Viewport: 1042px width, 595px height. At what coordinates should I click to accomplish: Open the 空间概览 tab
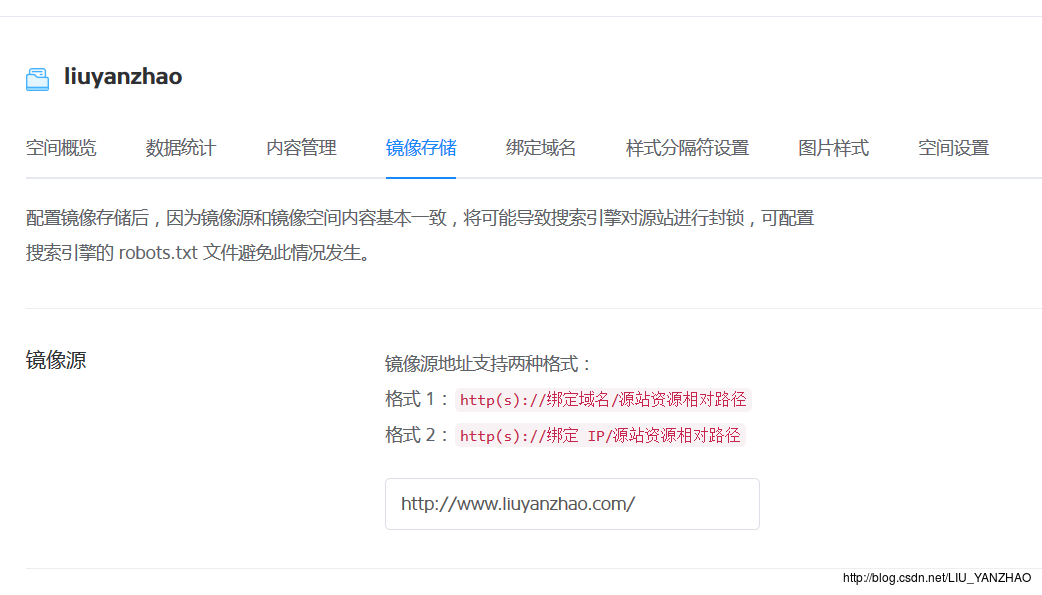coord(61,148)
